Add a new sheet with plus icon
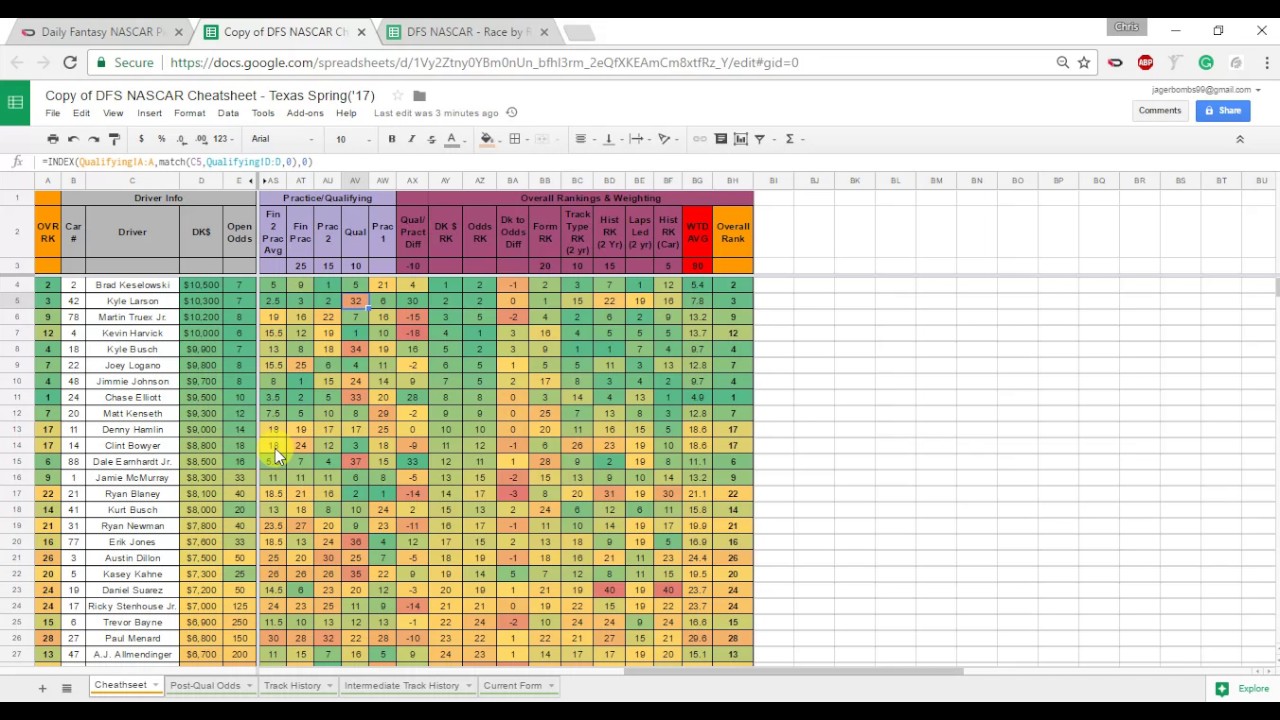This screenshot has height=720, width=1280. click(42, 688)
